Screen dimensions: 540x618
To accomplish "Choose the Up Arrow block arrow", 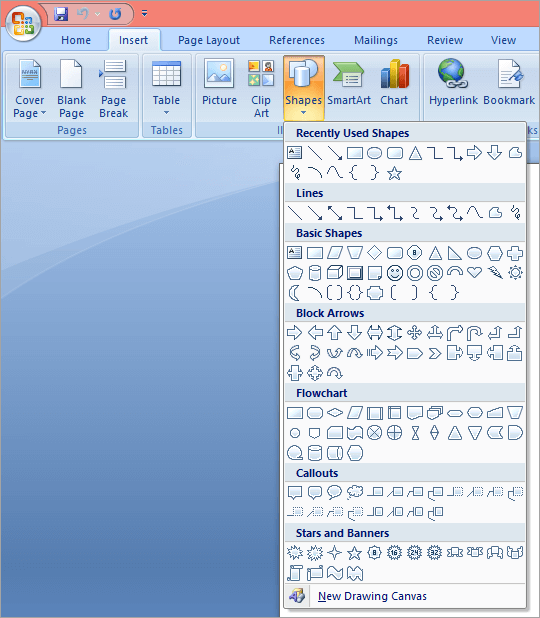I will click(335, 333).
